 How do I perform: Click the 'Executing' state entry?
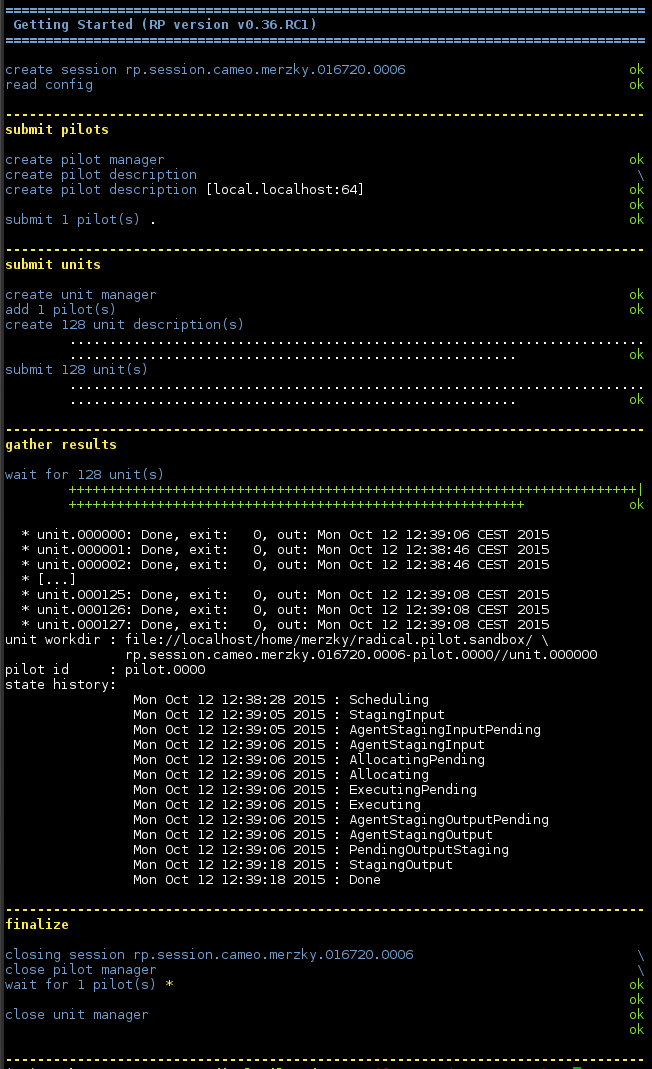[277, 804]
